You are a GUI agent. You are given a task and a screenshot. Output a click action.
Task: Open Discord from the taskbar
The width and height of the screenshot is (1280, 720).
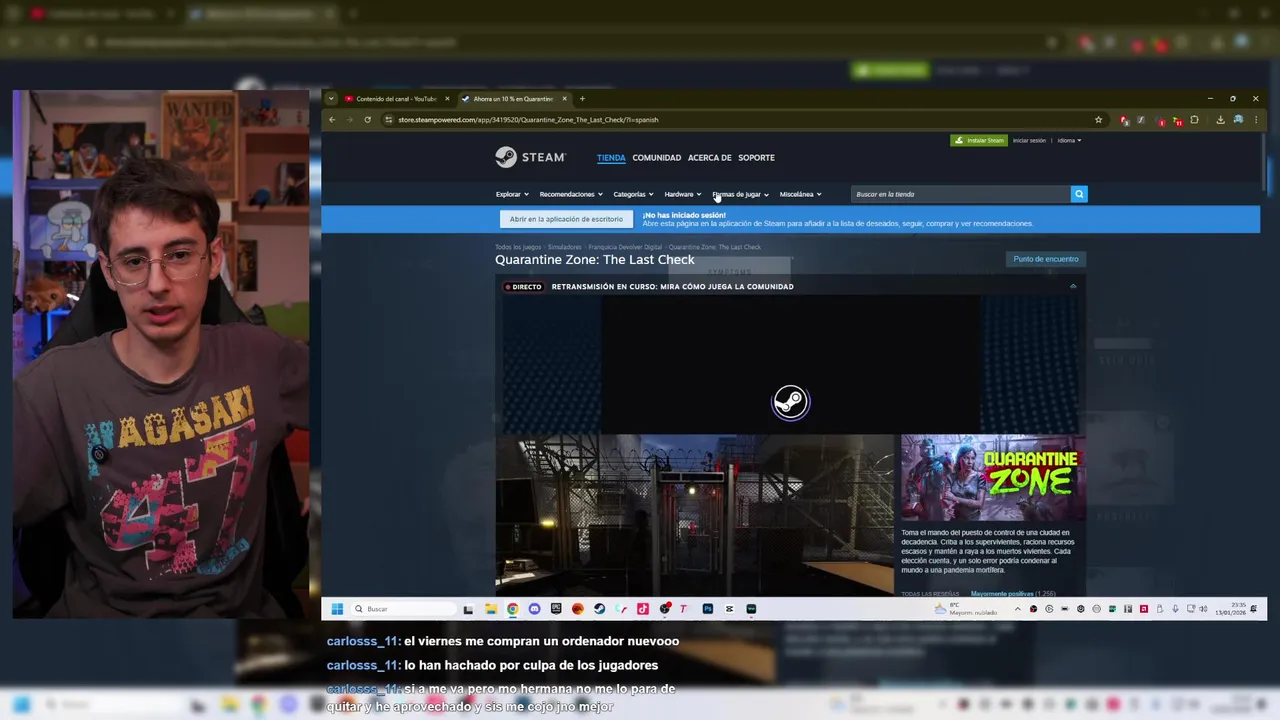click(x=534, y=609)
